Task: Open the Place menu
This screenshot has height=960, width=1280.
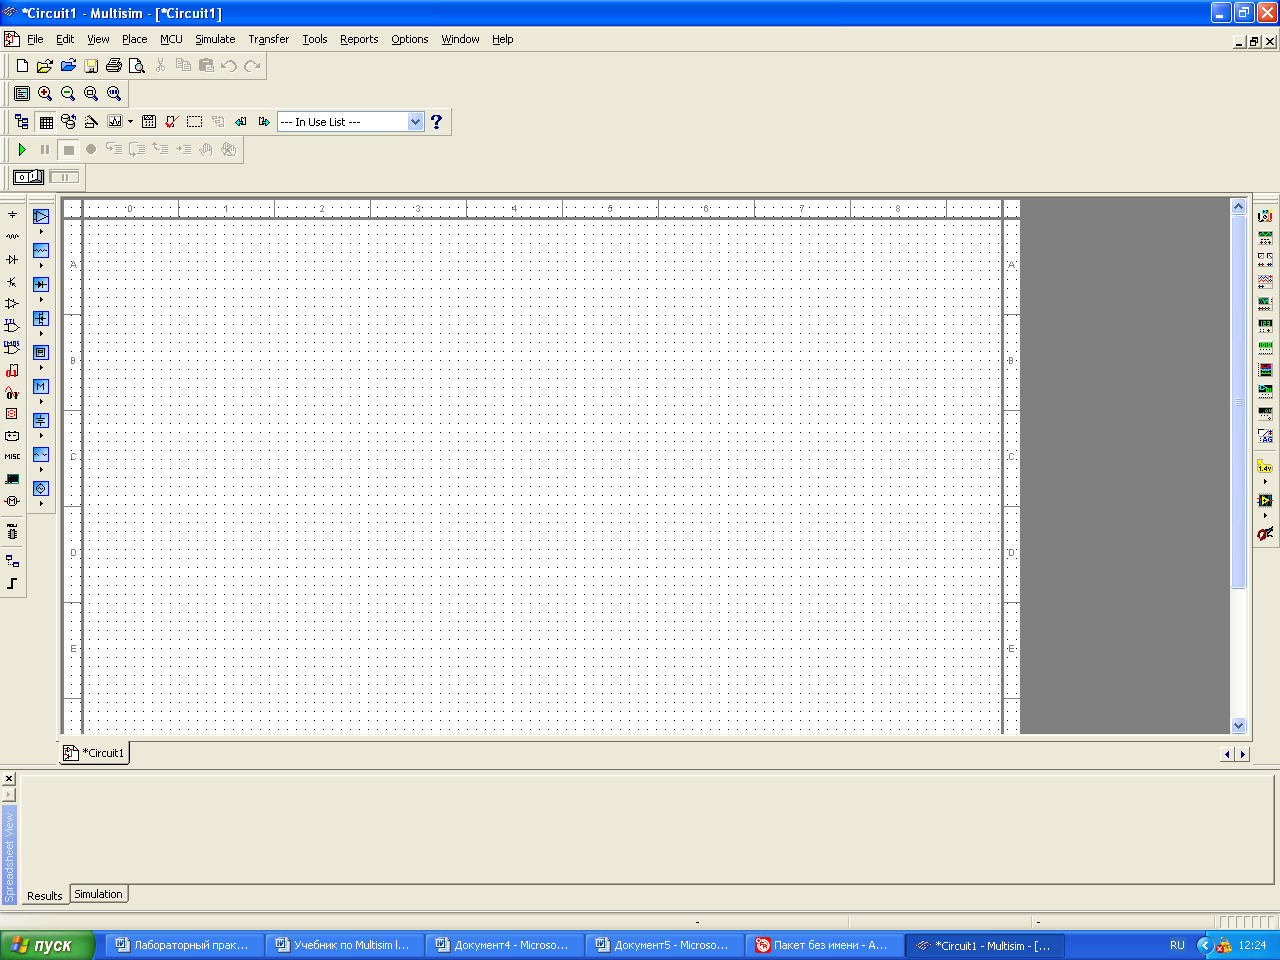Action: pyautogui.click(x=134, y=39)
